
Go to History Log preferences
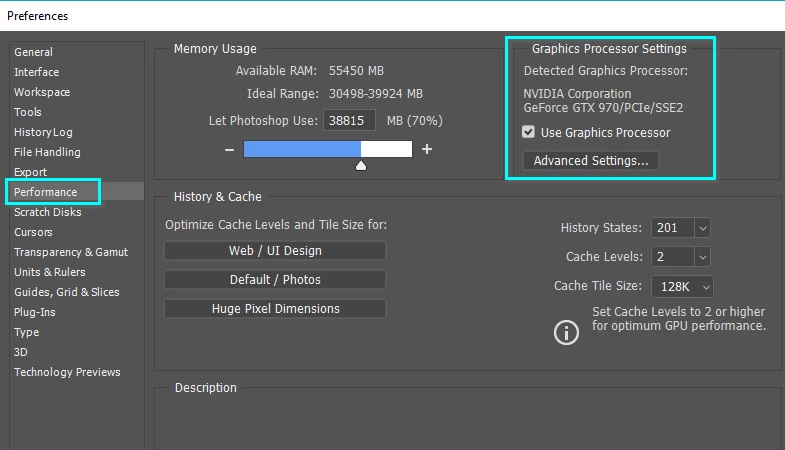pos(43,132)
